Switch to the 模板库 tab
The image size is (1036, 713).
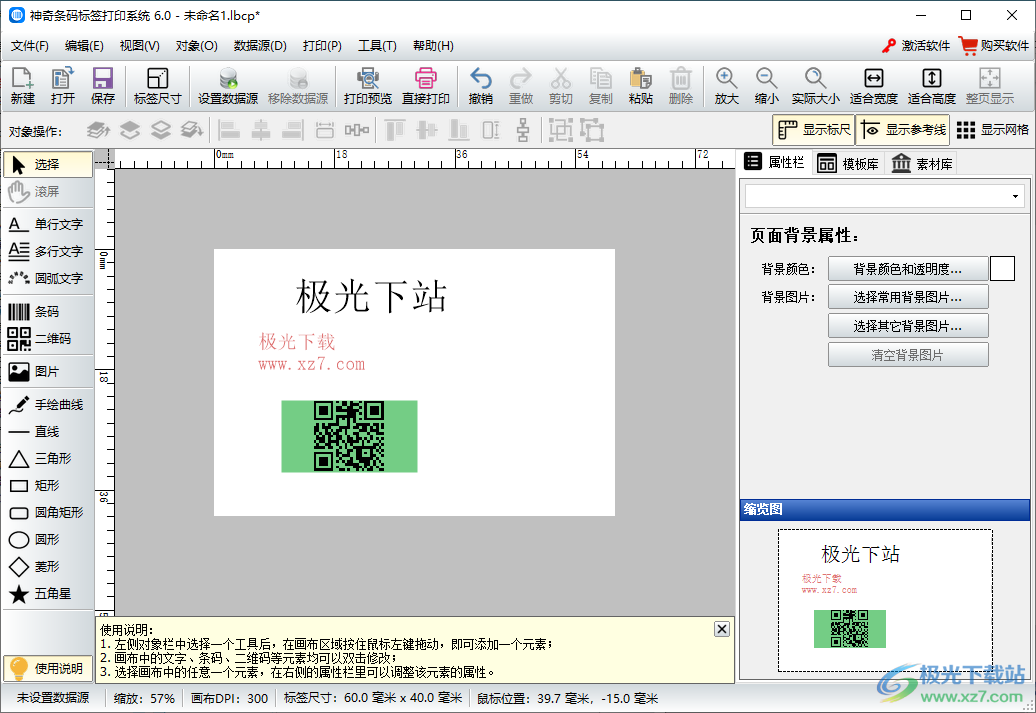tap(848, 163)
